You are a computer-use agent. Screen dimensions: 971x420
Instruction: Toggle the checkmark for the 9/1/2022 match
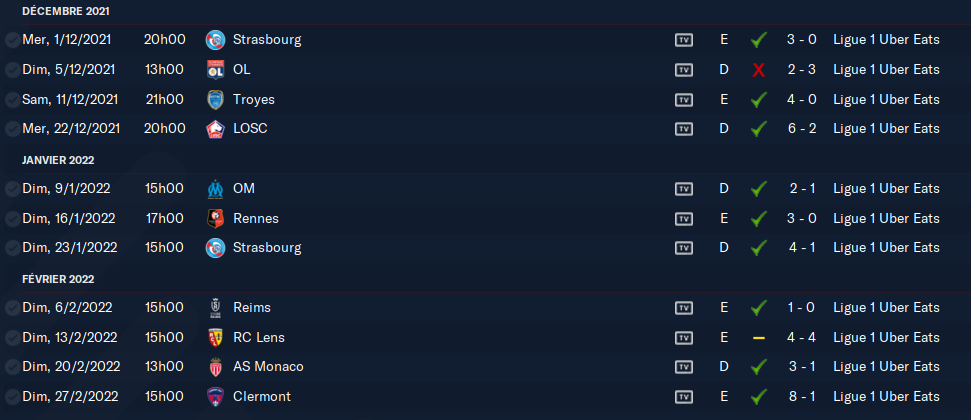(x=11, y=189)
